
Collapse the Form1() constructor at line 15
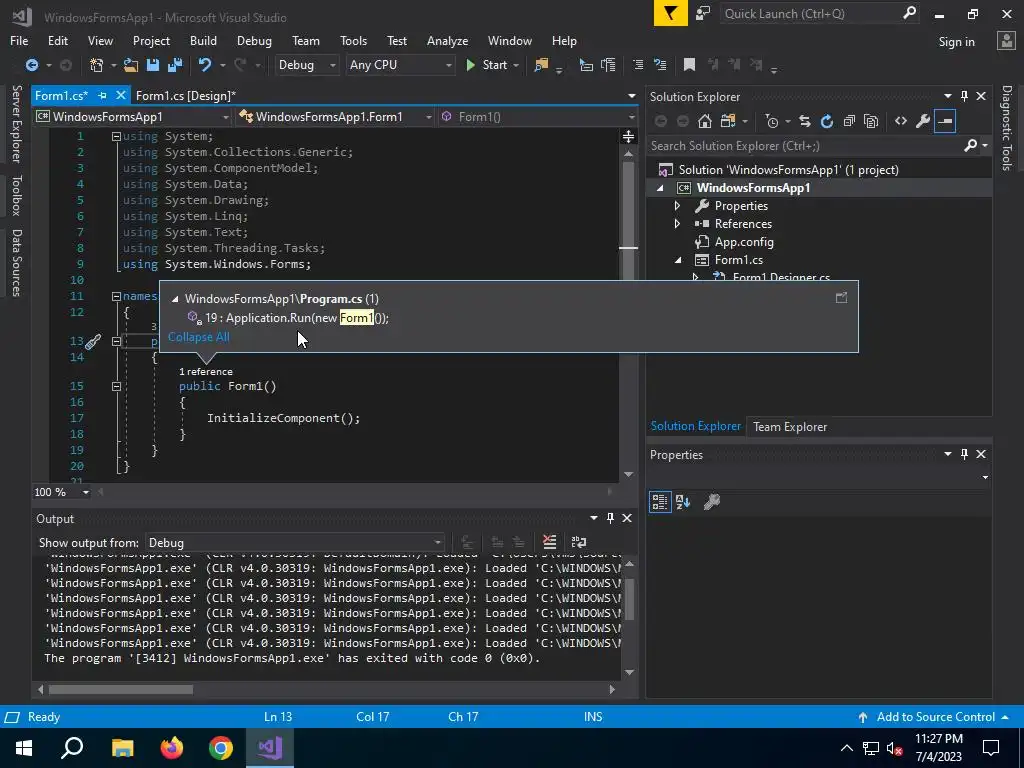coord(116,386)
